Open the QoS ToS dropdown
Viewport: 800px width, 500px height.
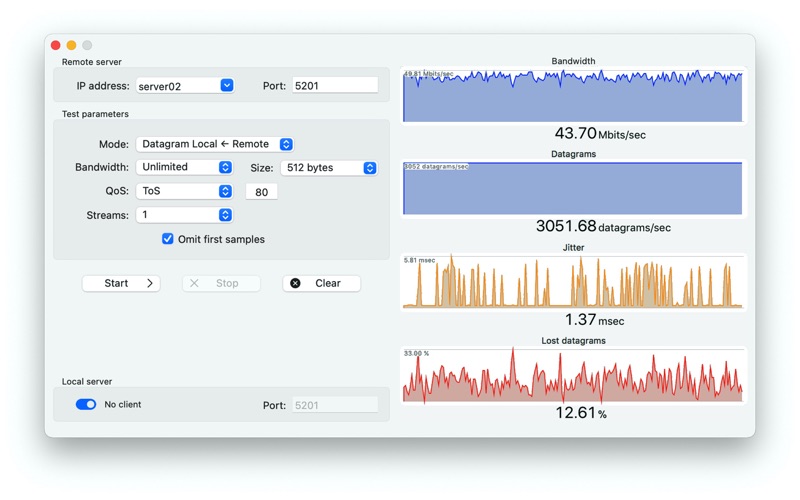tap(184, 191)
